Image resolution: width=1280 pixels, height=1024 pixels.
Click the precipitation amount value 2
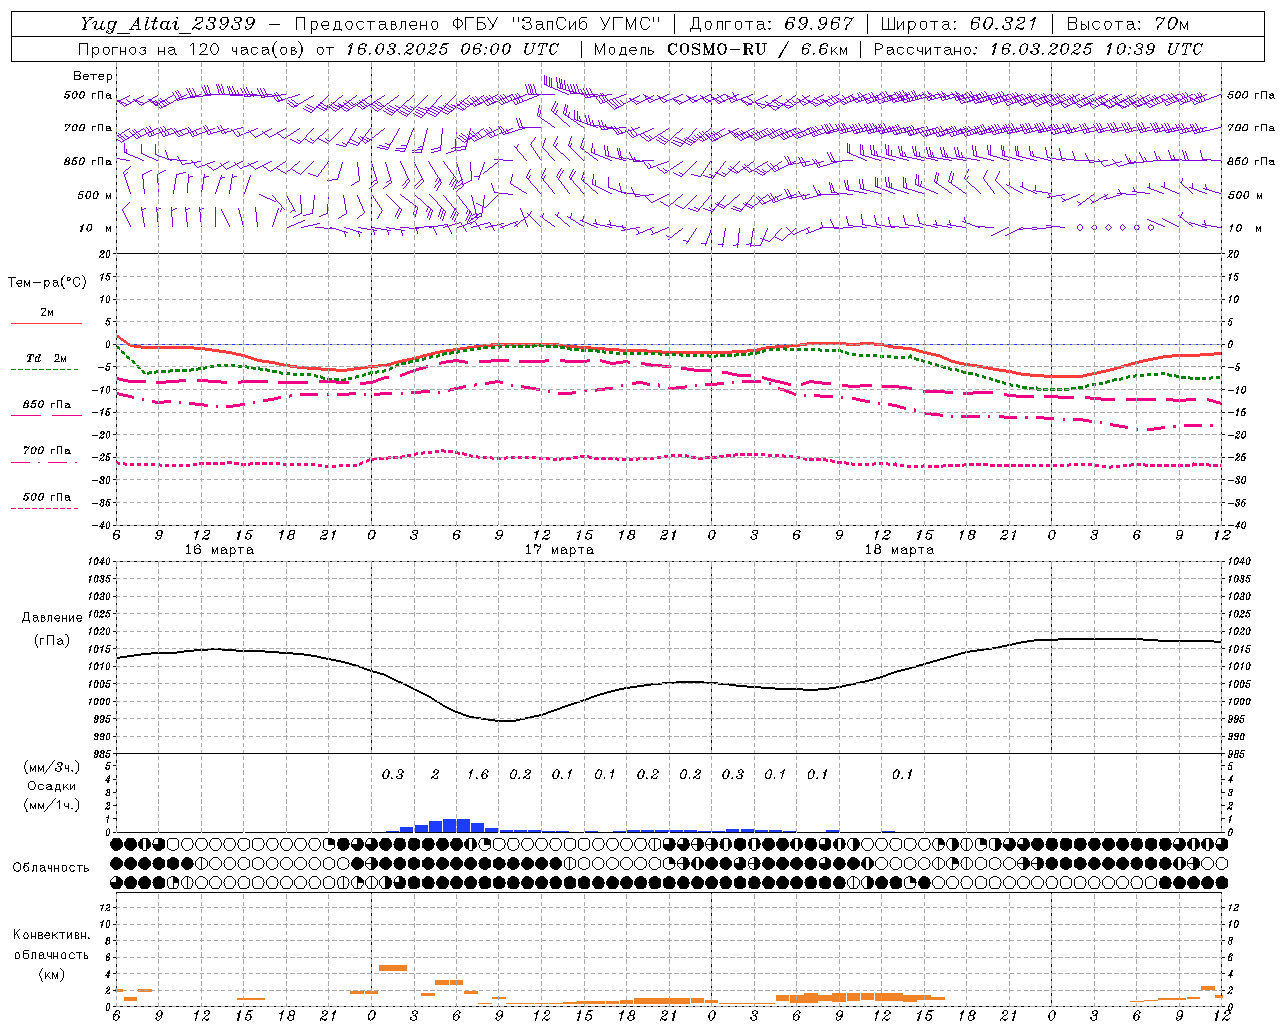435,774
